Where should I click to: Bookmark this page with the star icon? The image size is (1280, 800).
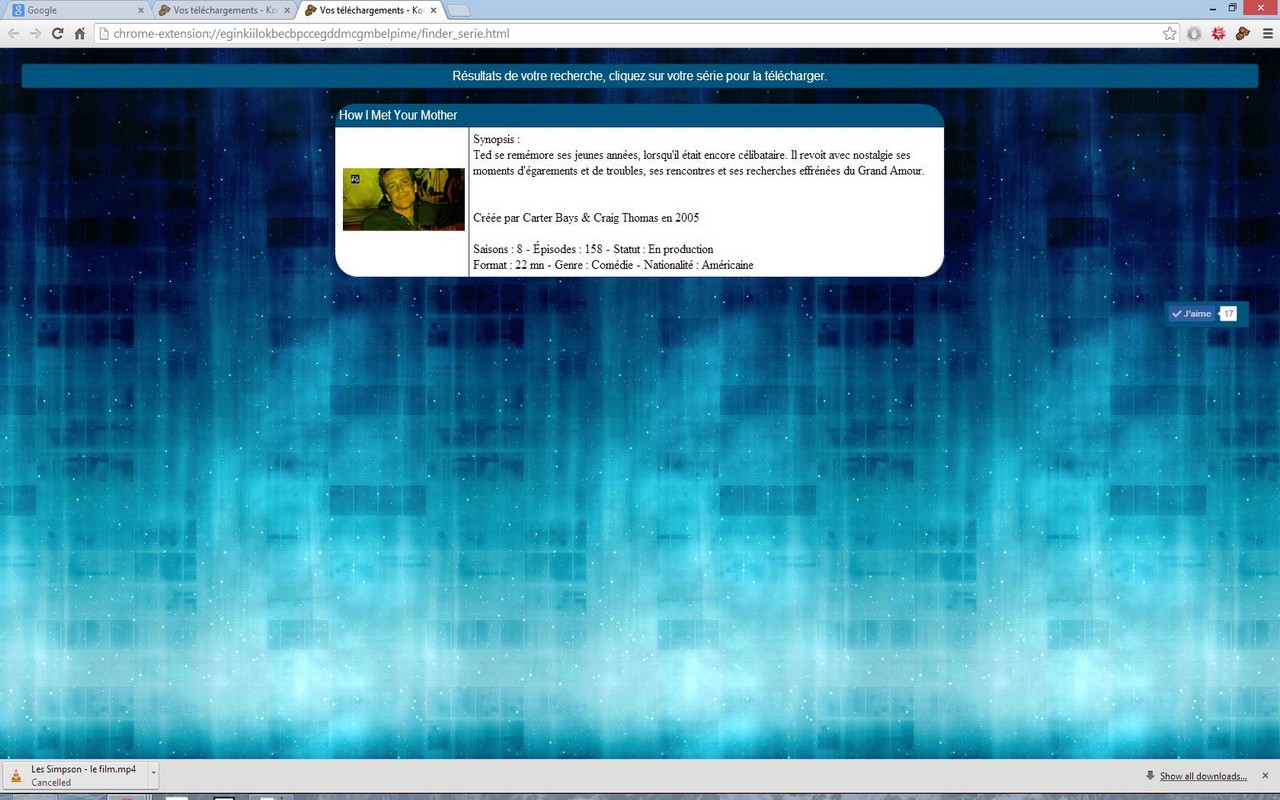coord(1170,33)
